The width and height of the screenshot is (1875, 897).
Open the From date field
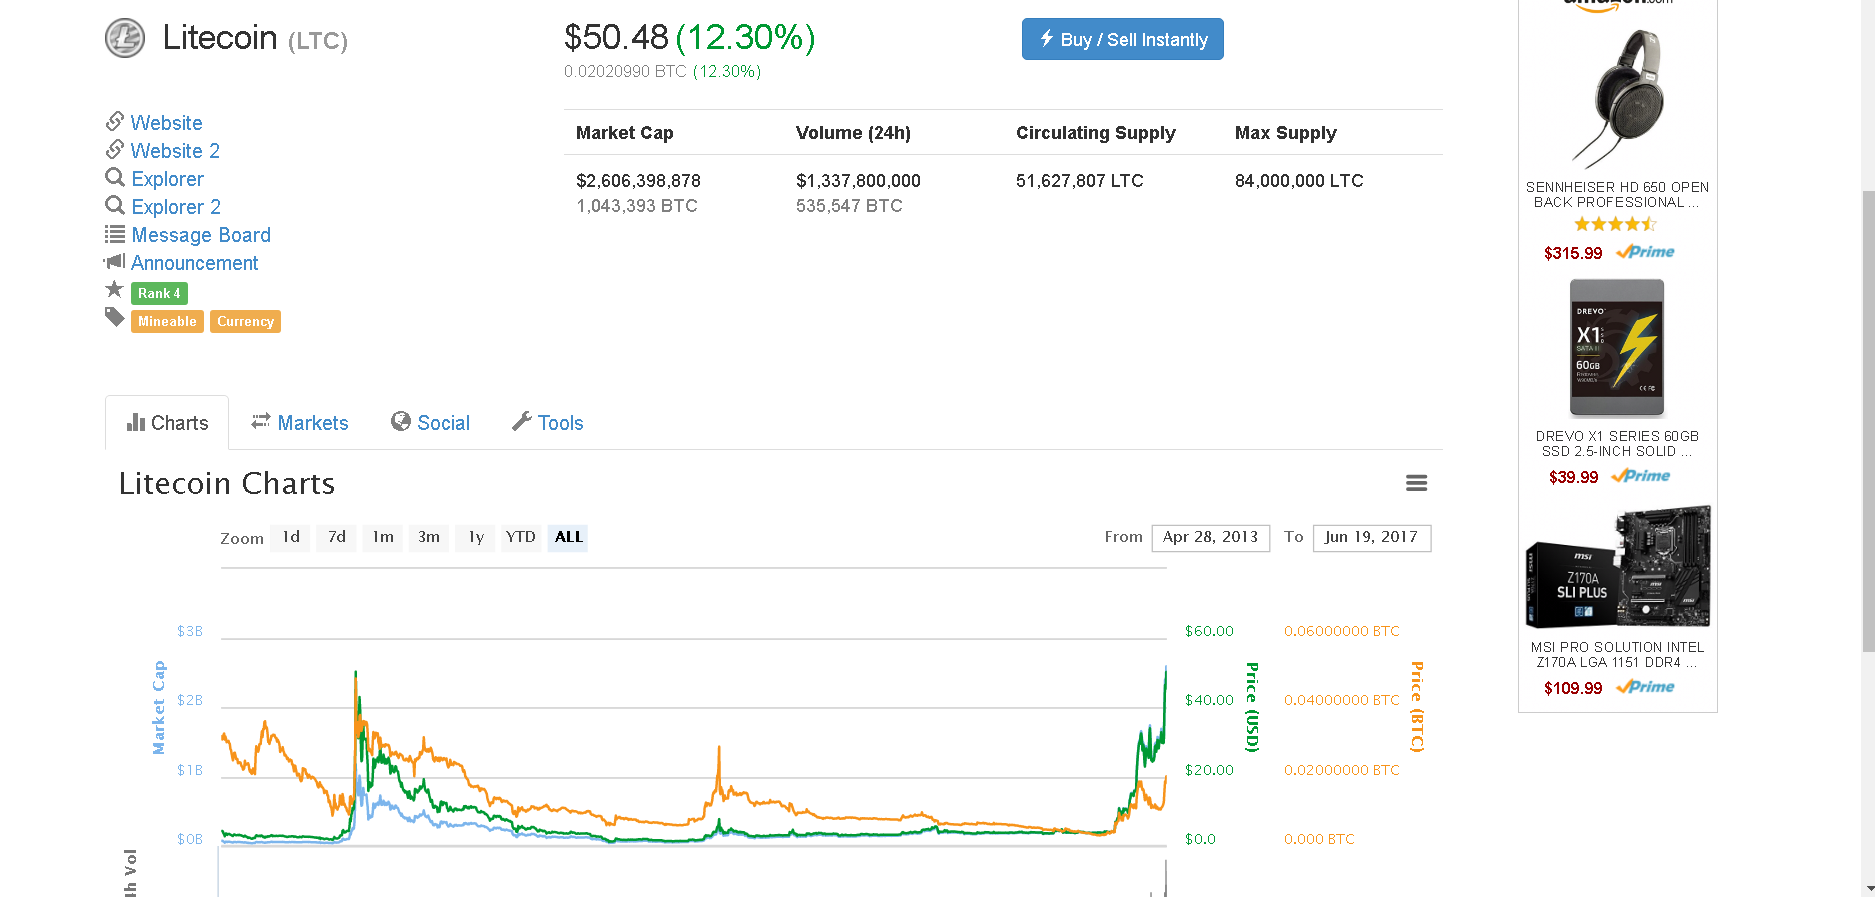click(x=1210, y=538)
